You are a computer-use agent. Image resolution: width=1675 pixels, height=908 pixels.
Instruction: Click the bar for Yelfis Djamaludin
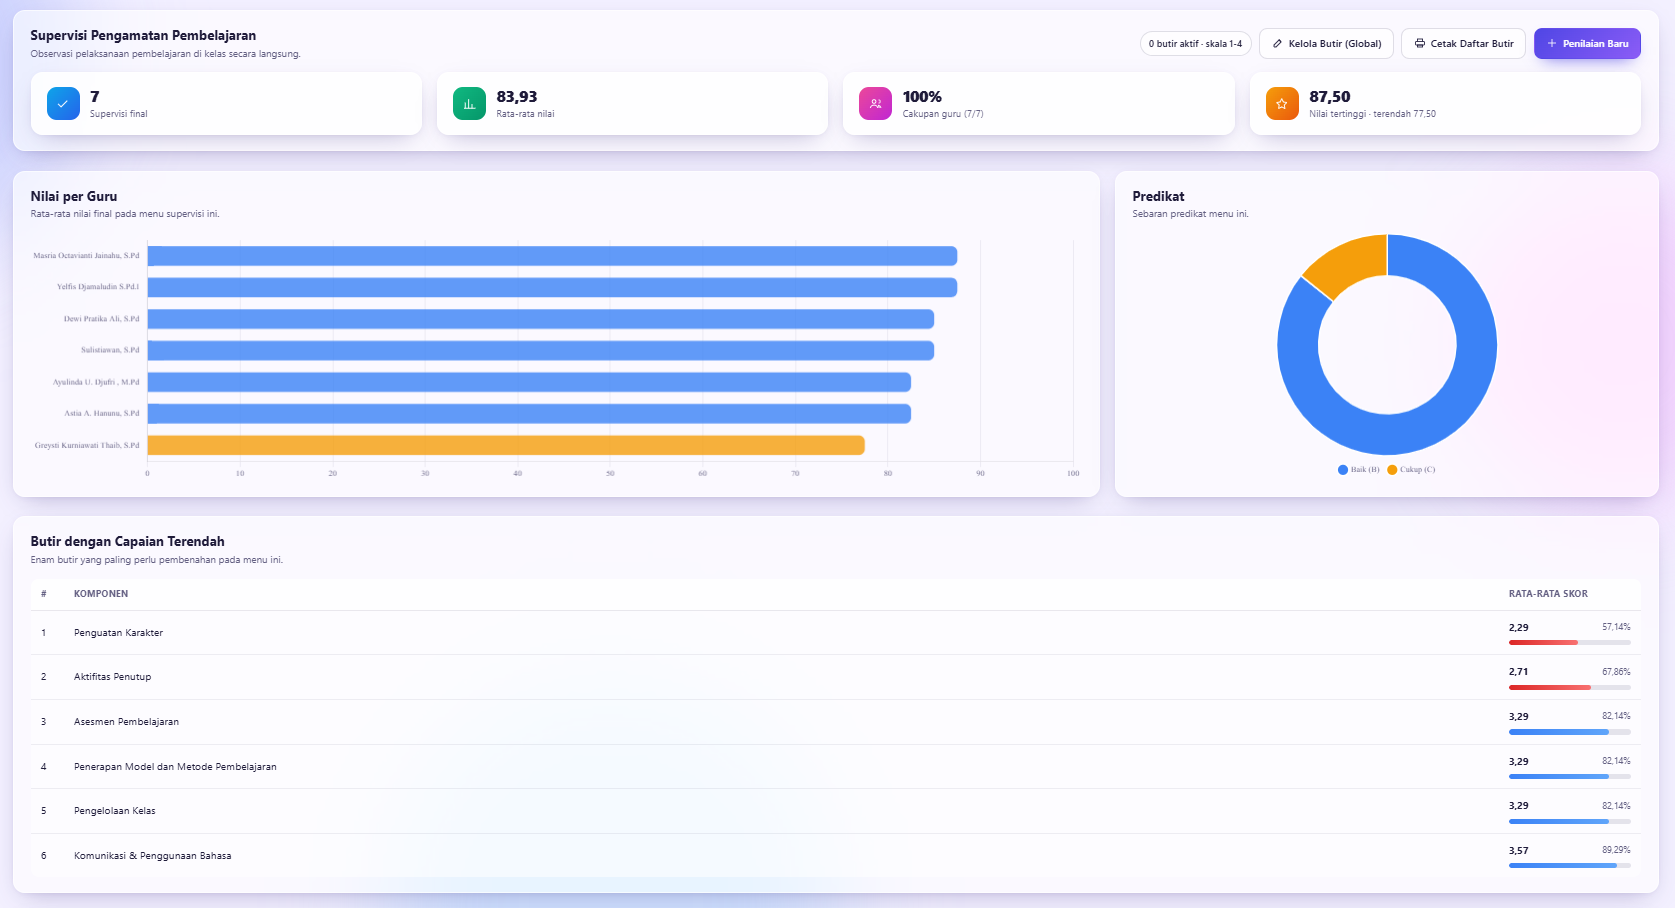click(x=552, y=288)
